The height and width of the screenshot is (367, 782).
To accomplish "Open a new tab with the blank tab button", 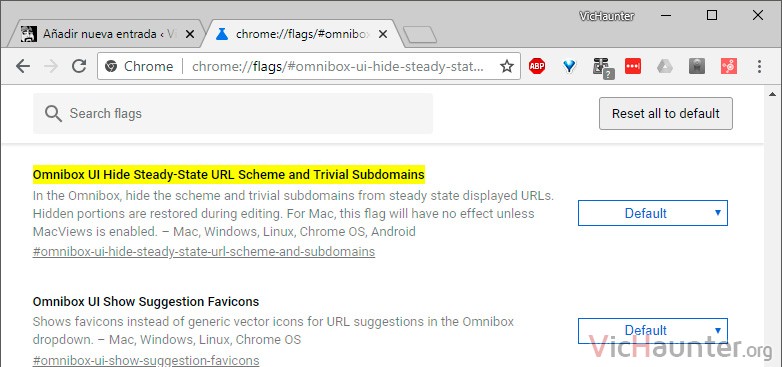I will (x=419, y=35).
